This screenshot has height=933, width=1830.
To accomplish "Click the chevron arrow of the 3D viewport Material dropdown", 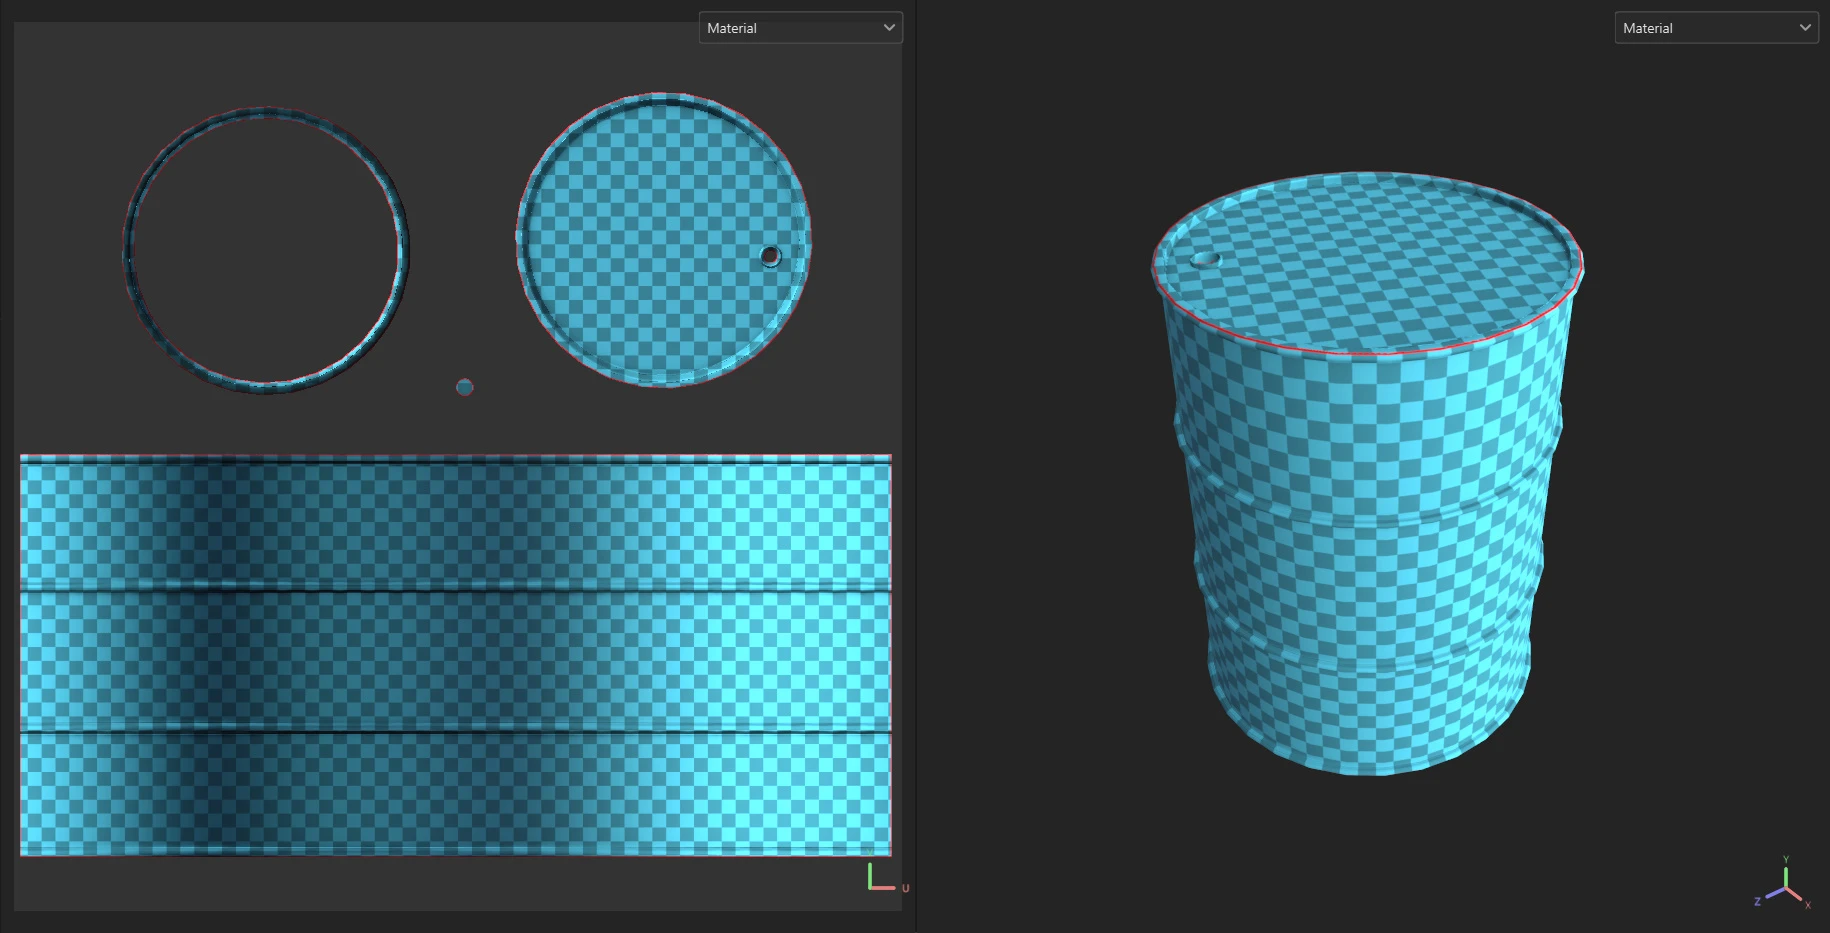I will pos(1805,28).
